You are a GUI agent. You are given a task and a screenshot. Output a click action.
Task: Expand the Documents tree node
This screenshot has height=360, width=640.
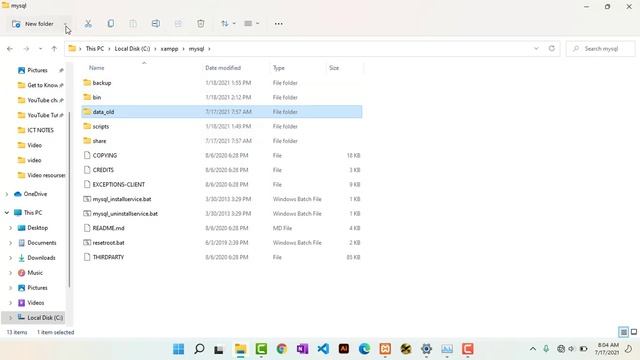11,243
